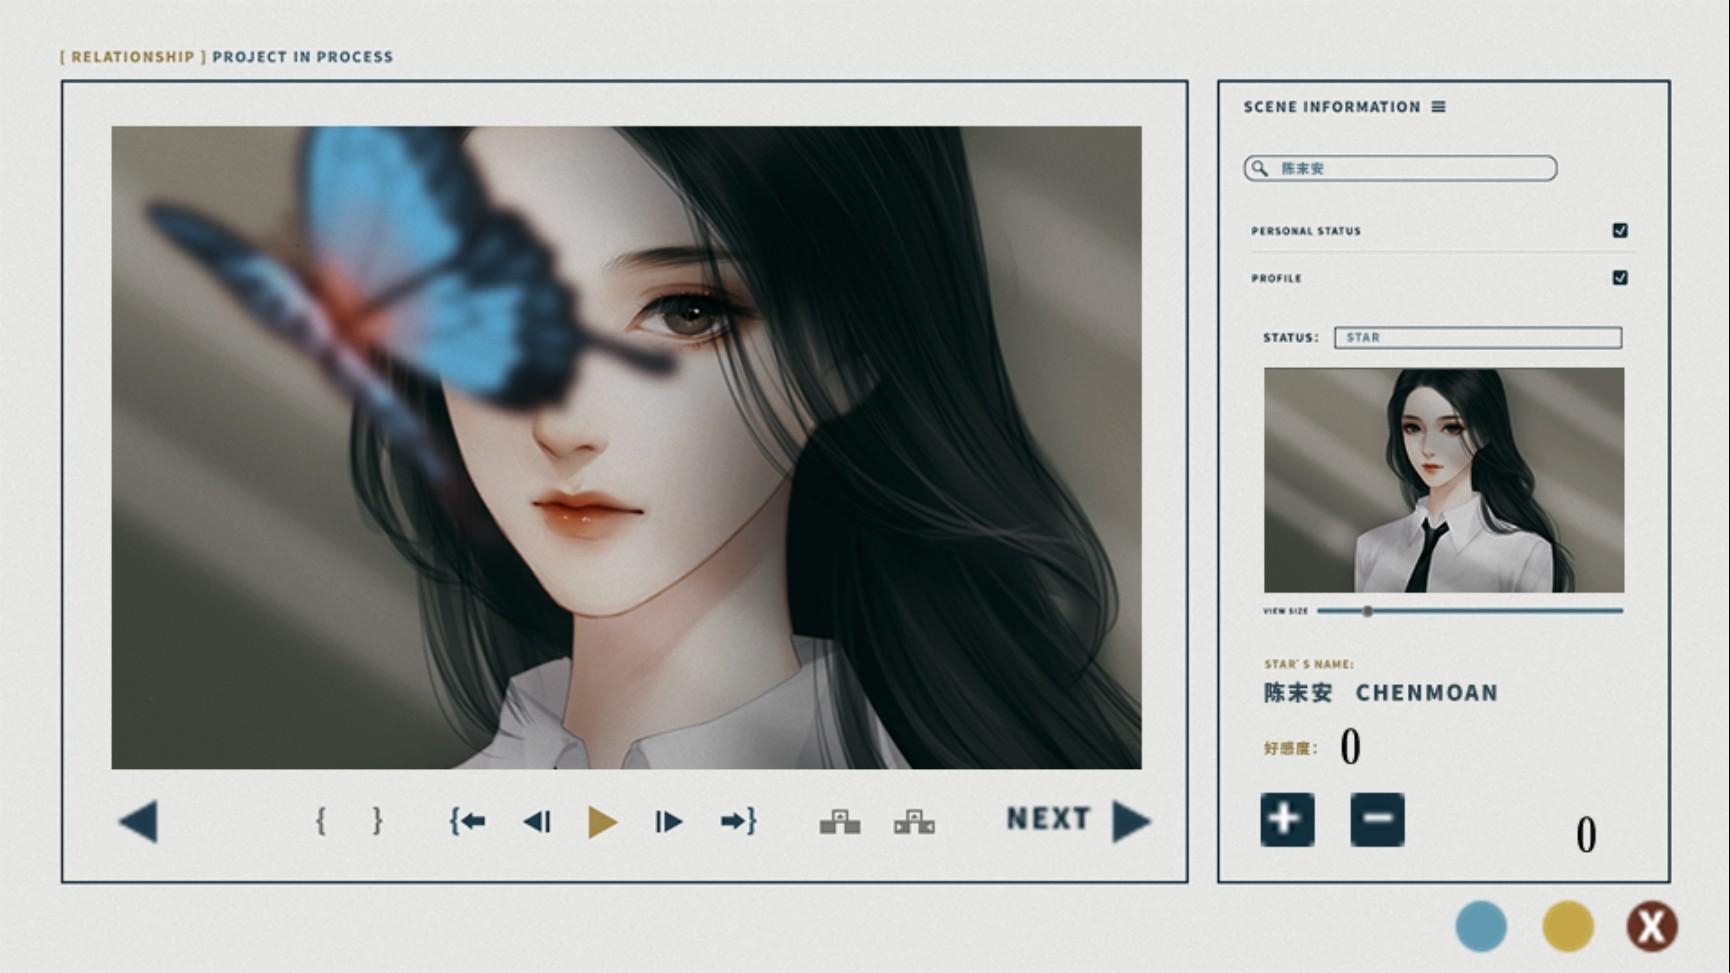The height and width of the screenshot is (973, 1730).
Task: Click the right curly brace mark-out icon
Action: click(377, 821)
